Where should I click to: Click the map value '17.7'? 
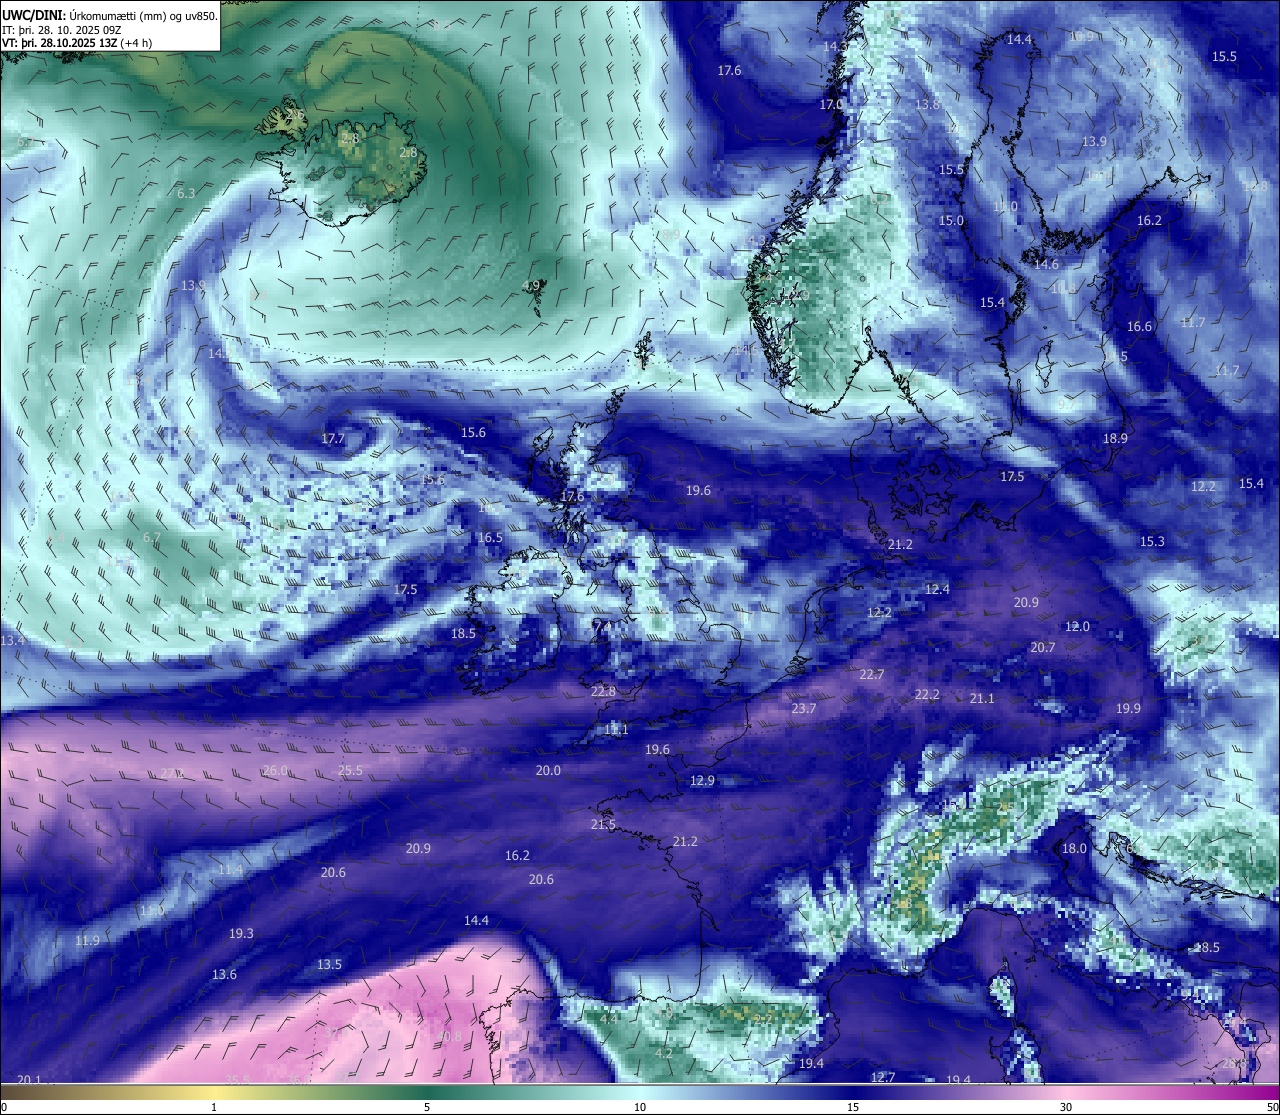(333, 438)
